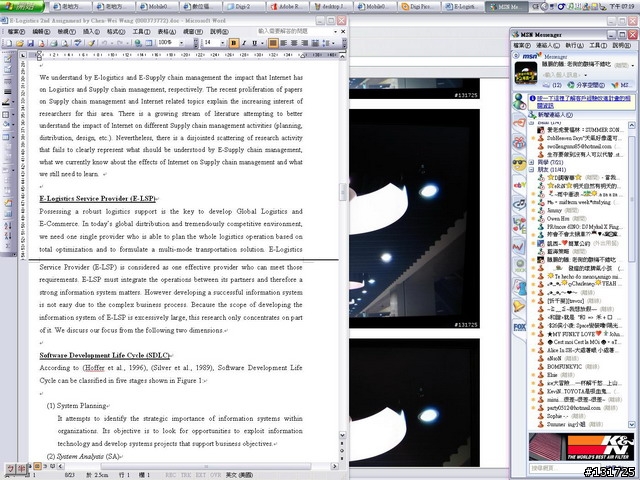Open the MSN personal message dropdown
The width and height of the screenshot is (640, 480).
click(586, 75)
